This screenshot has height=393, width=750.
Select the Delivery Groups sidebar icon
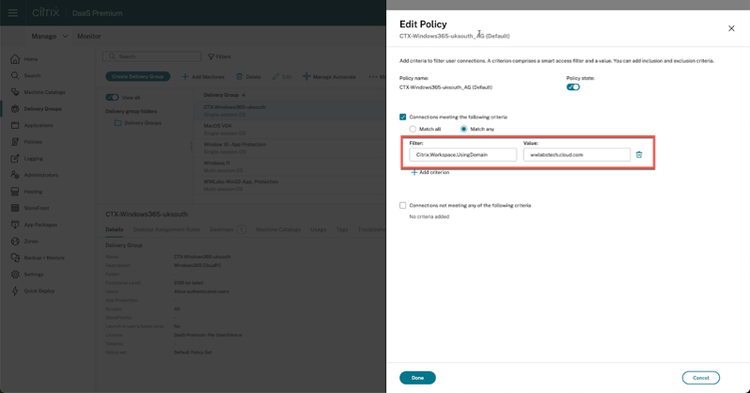click(15, 109)
